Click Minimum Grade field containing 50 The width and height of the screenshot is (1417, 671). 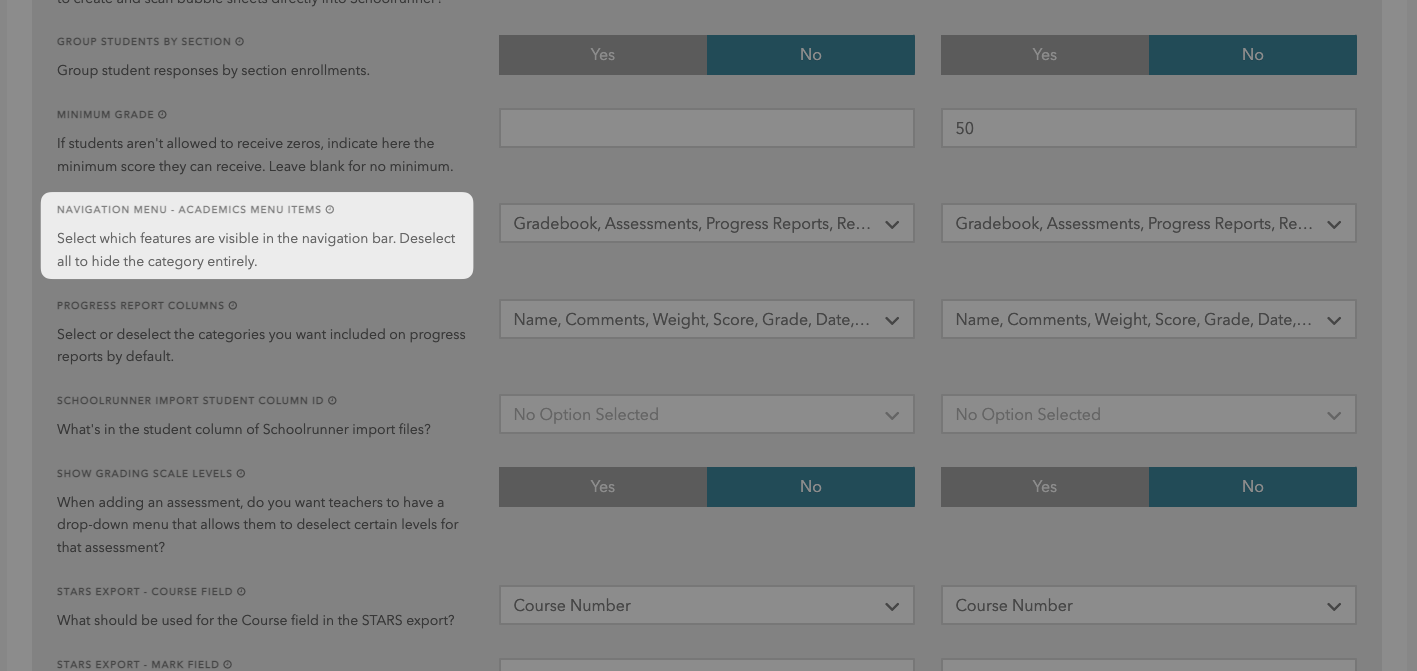pyautogui.click(x=1148, y=129)
